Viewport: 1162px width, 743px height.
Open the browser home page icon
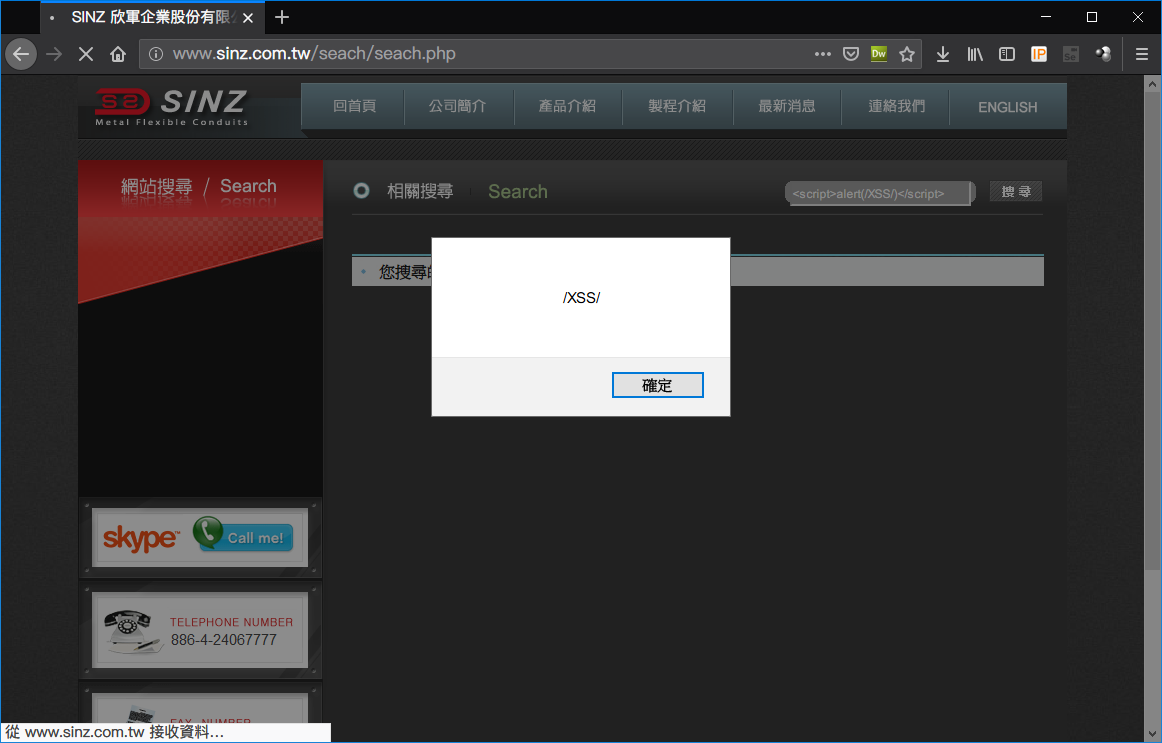click(118, 54)
